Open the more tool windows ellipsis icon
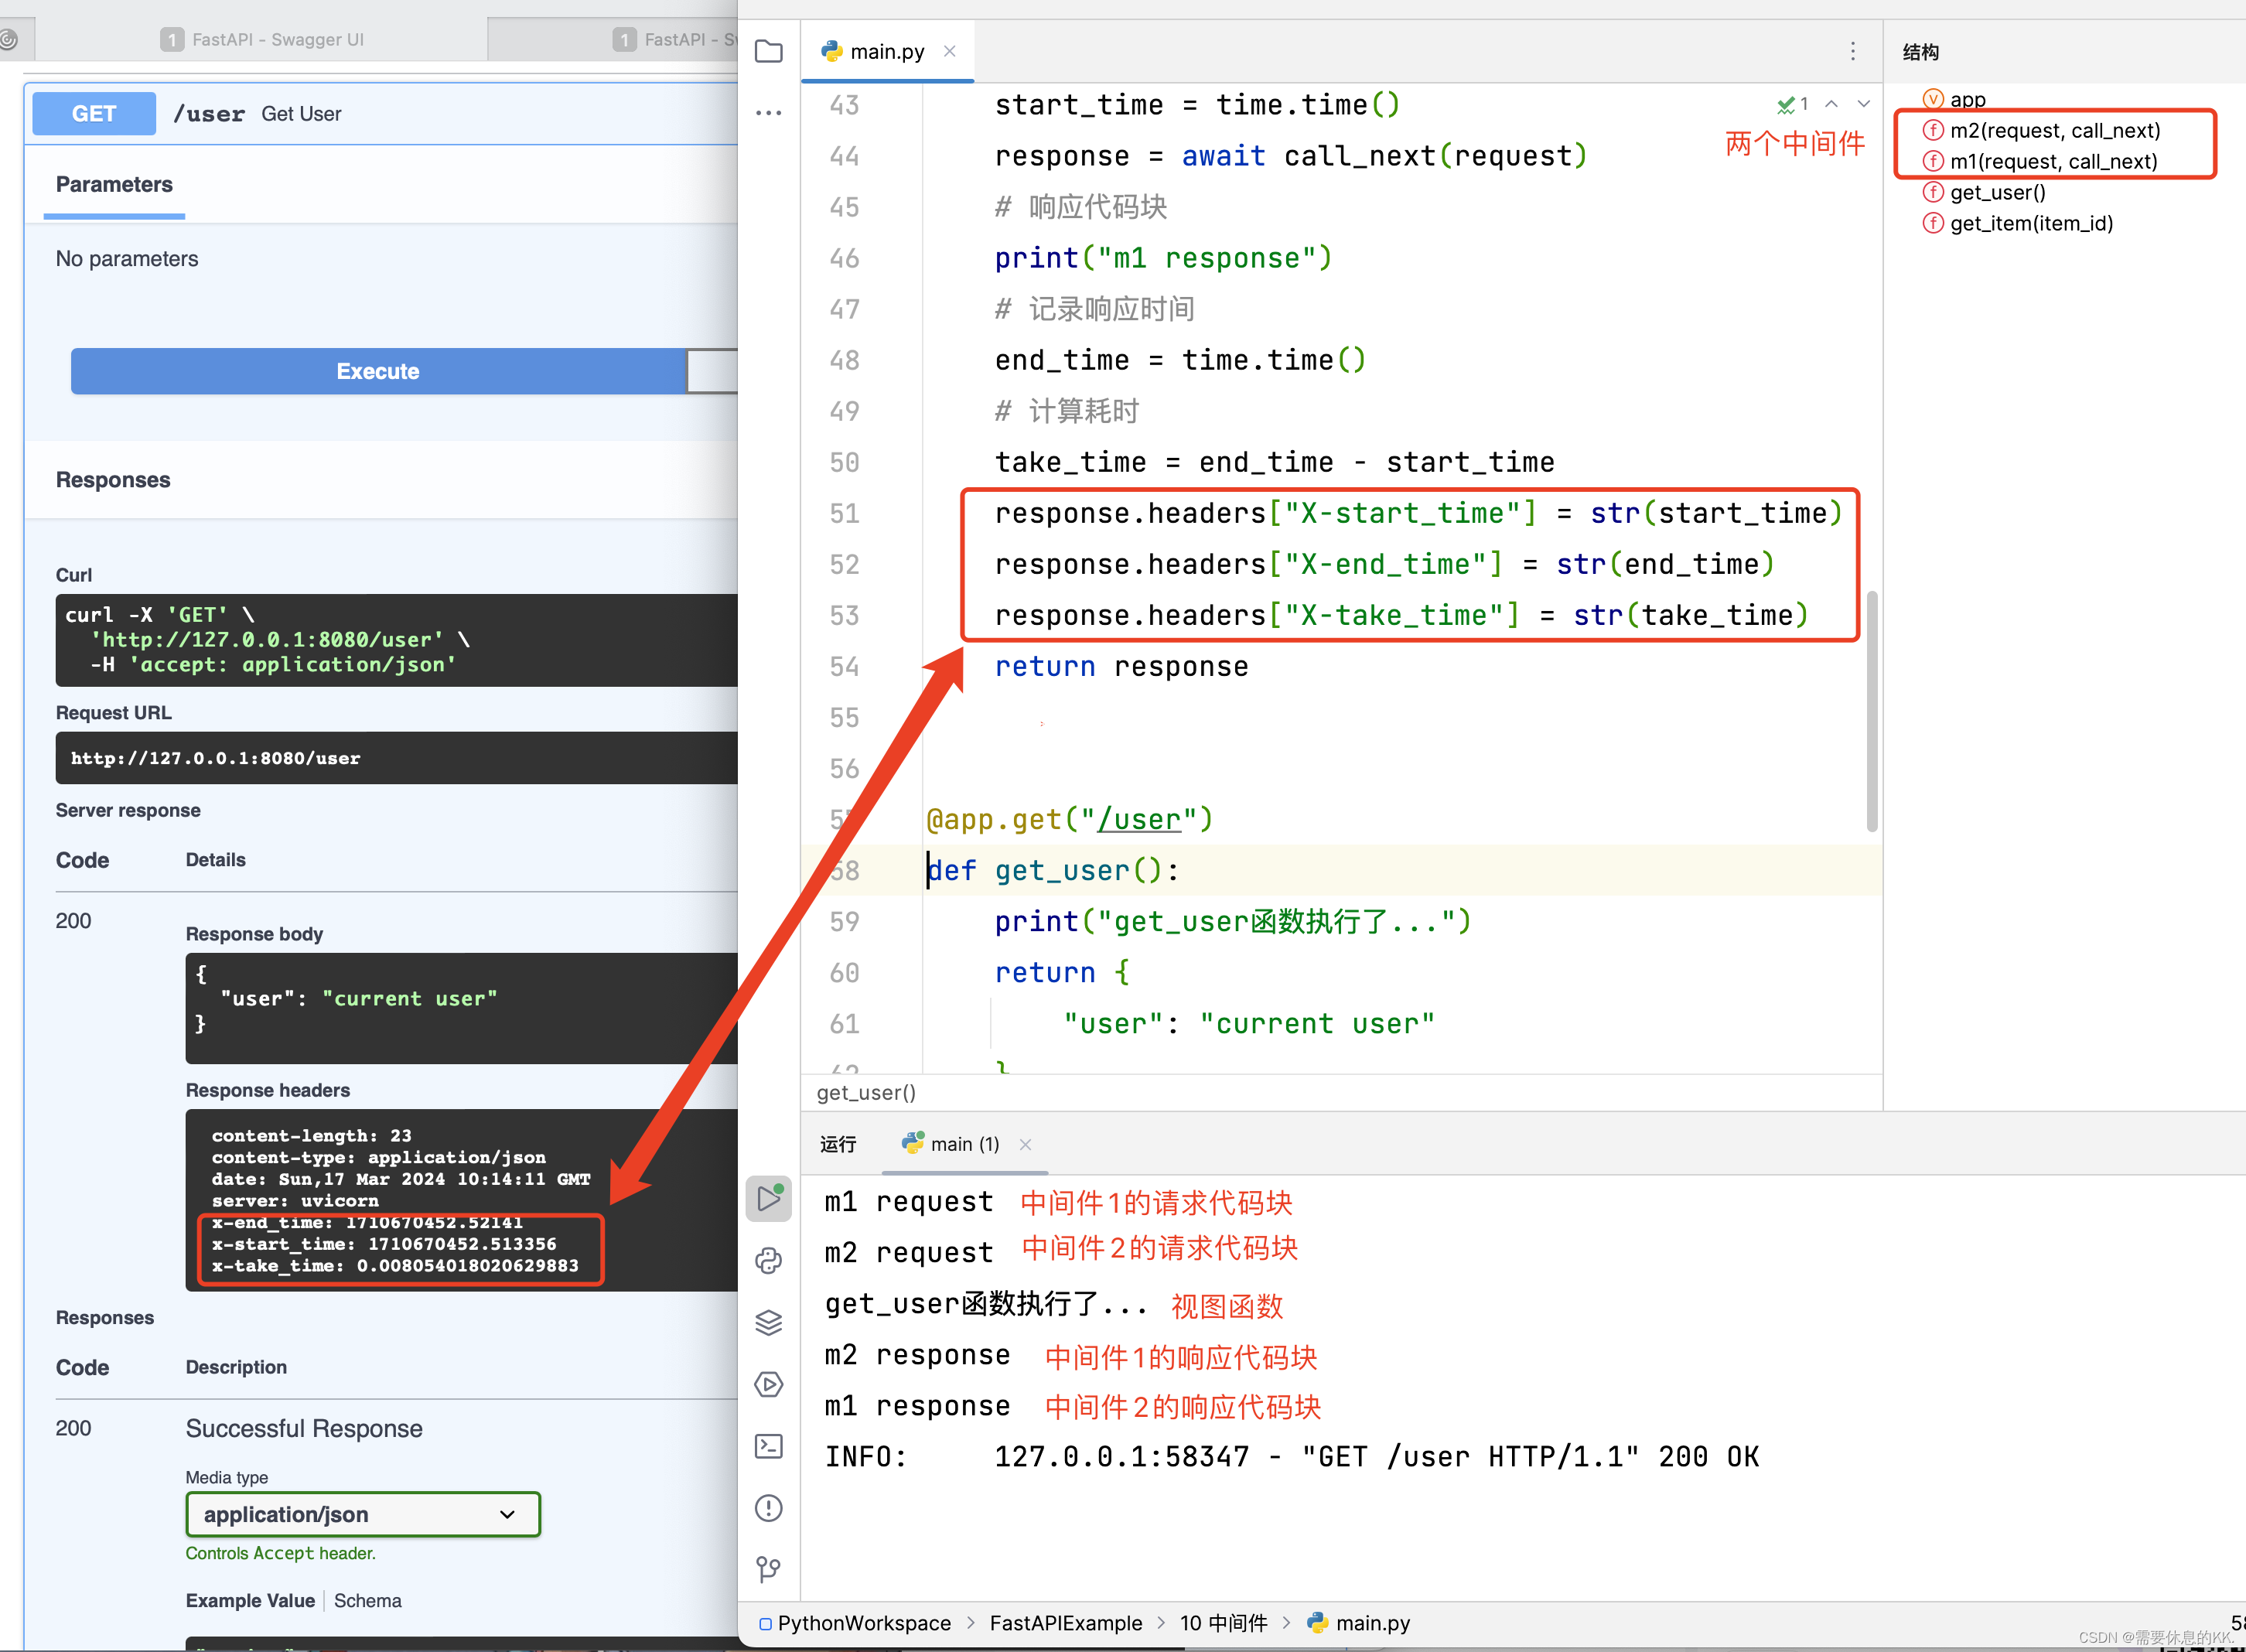Image resolution: width=2246 pixels, height=1652 pixels. (x=768, y=113)
